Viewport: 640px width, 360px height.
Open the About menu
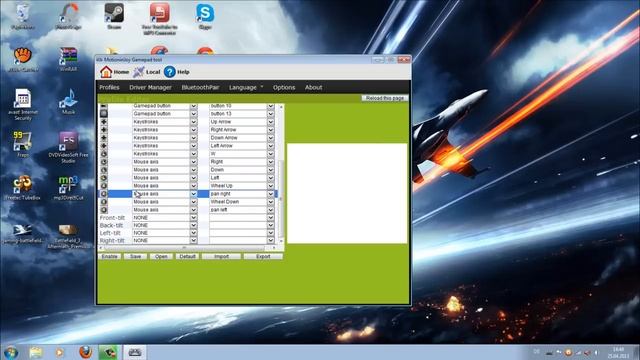[313, 87]
